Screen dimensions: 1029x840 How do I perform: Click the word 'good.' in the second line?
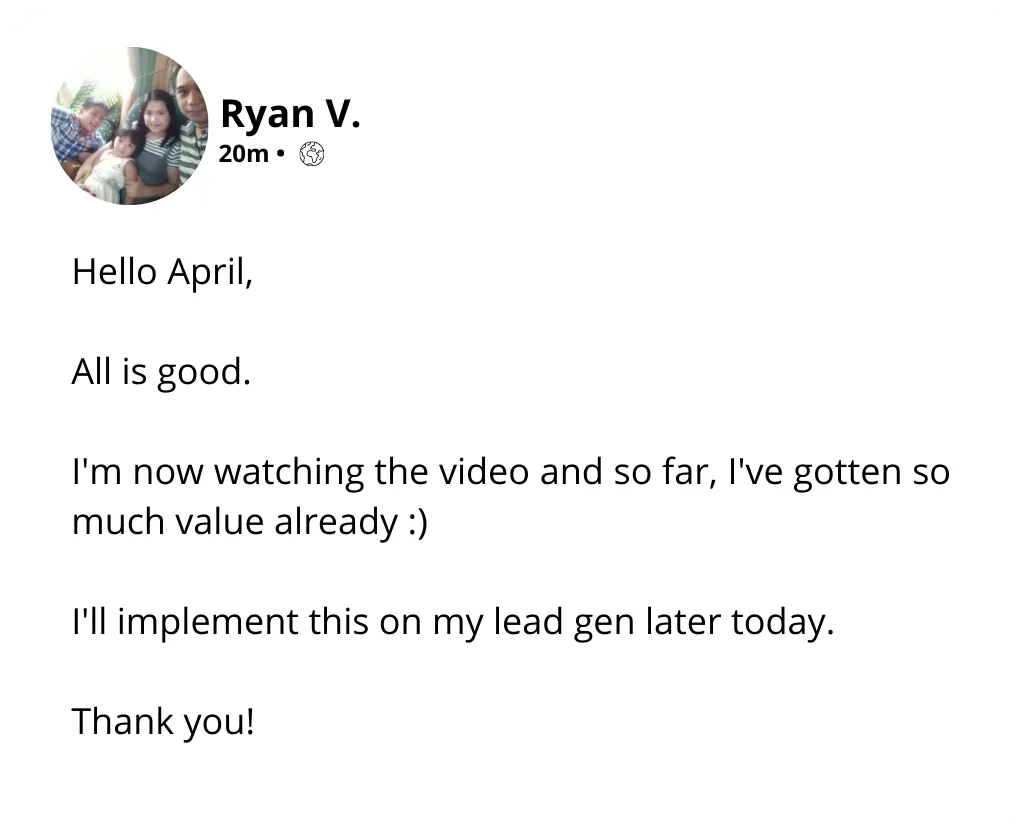point(204,372)
